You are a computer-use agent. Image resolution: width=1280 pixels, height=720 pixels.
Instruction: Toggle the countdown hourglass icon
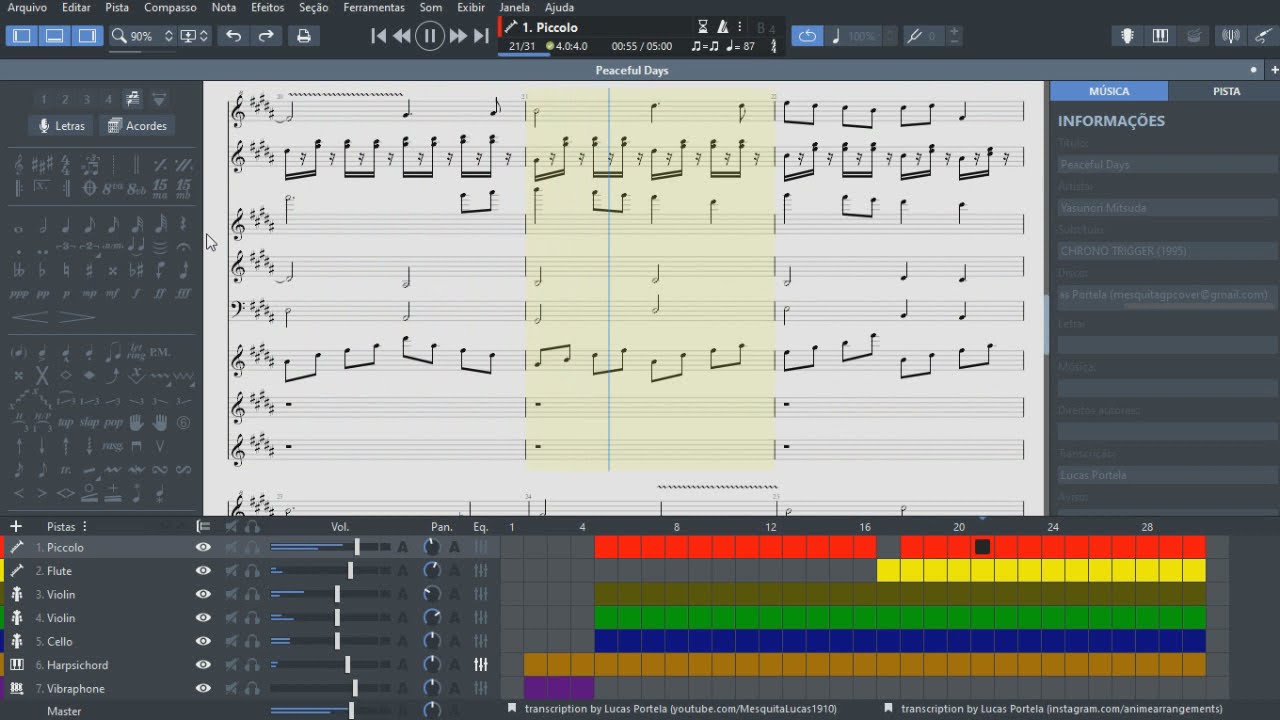702,27
